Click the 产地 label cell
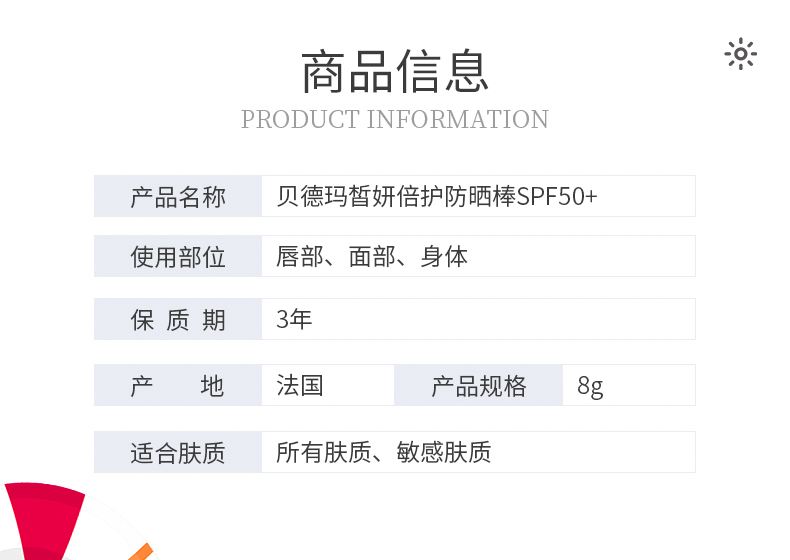 pos(178,385)
